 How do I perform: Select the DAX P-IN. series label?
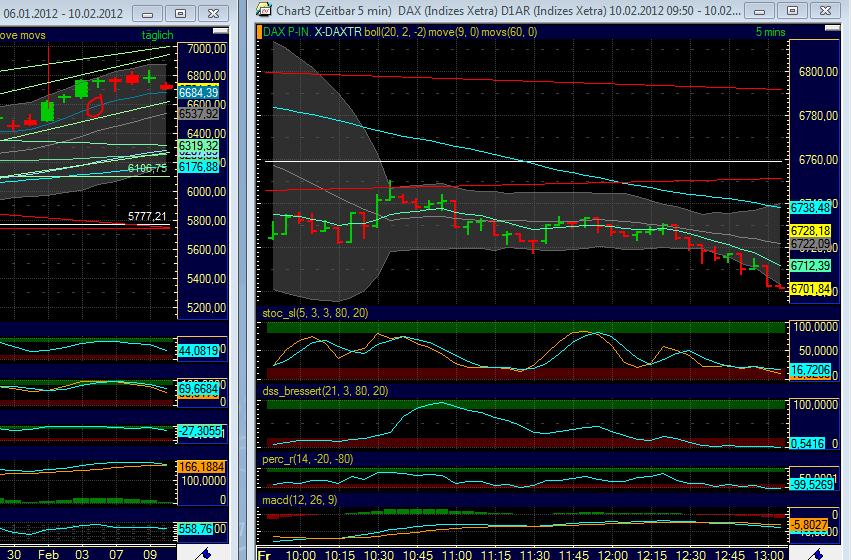pyautogui.click(x=287, y=32)
